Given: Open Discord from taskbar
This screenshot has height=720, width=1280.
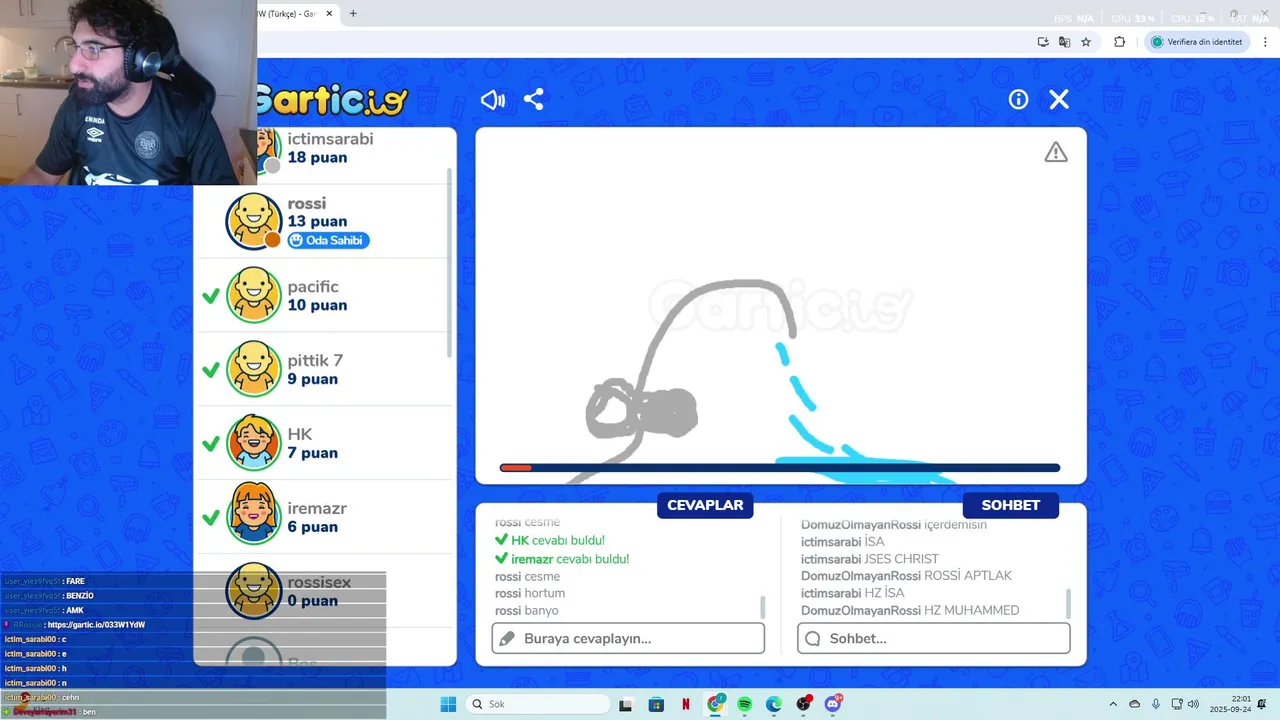Looking at the screenshot, I should click(833, 704).
